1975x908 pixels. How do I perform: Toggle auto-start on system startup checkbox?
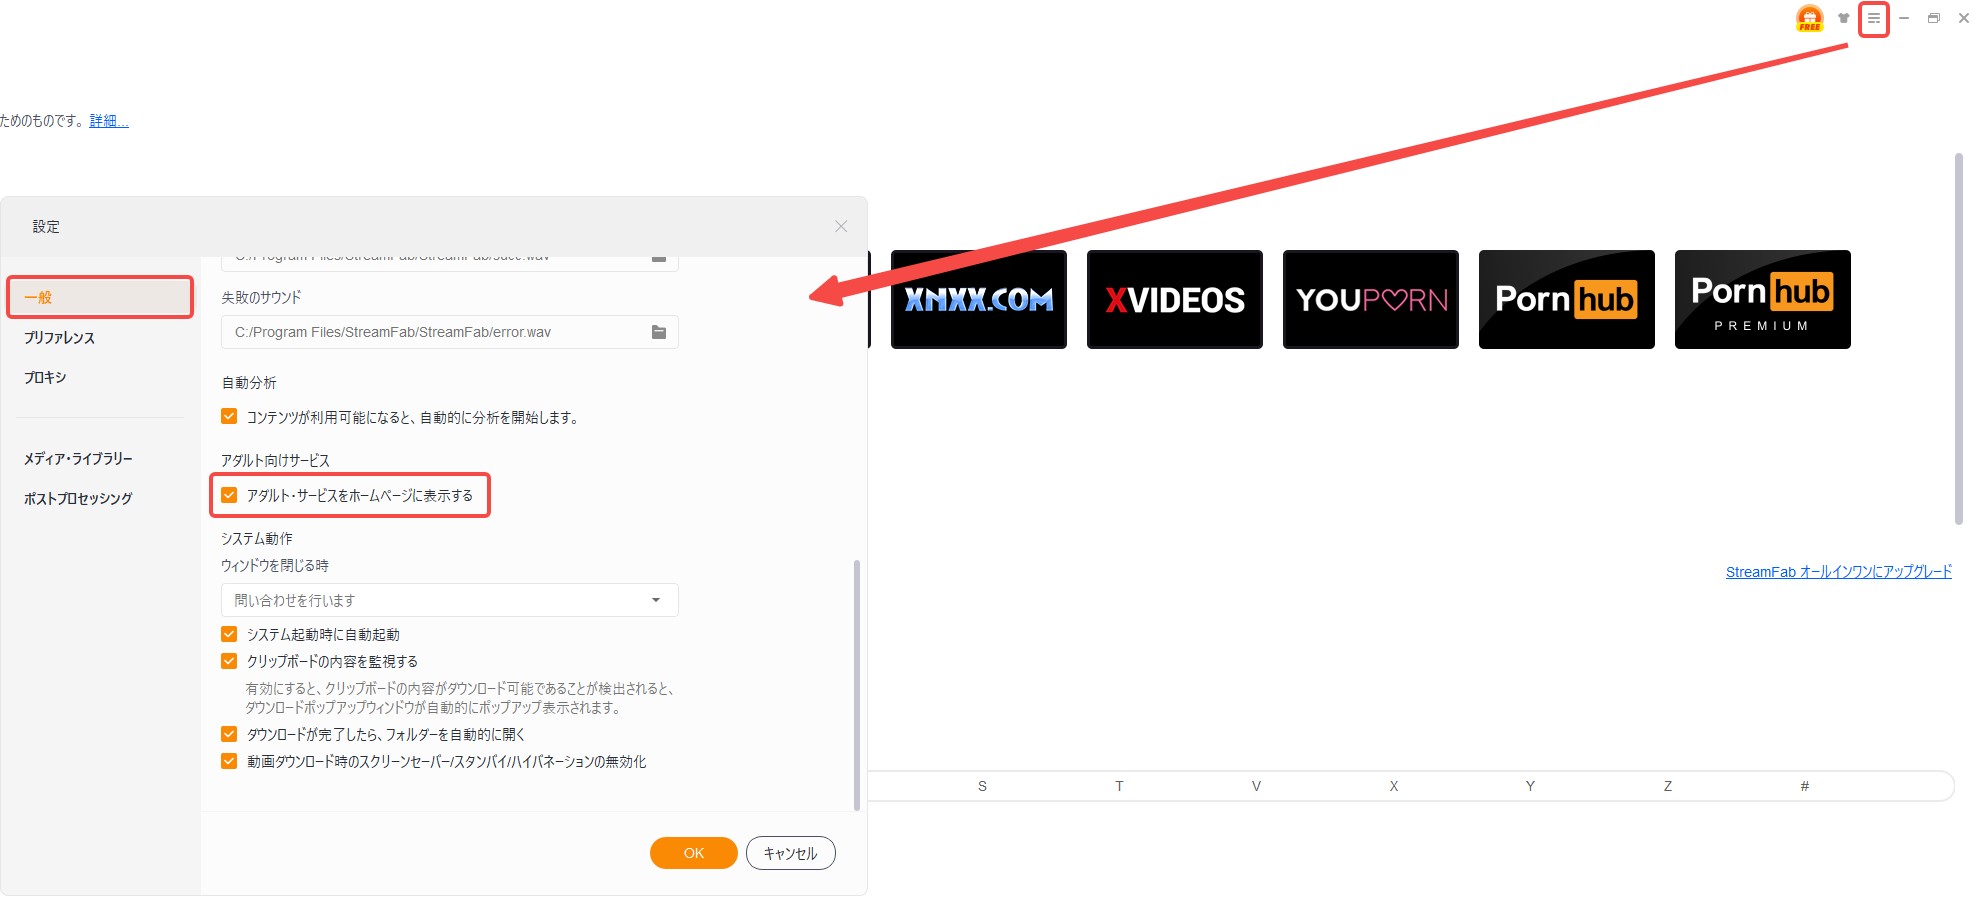coord(230,634)
